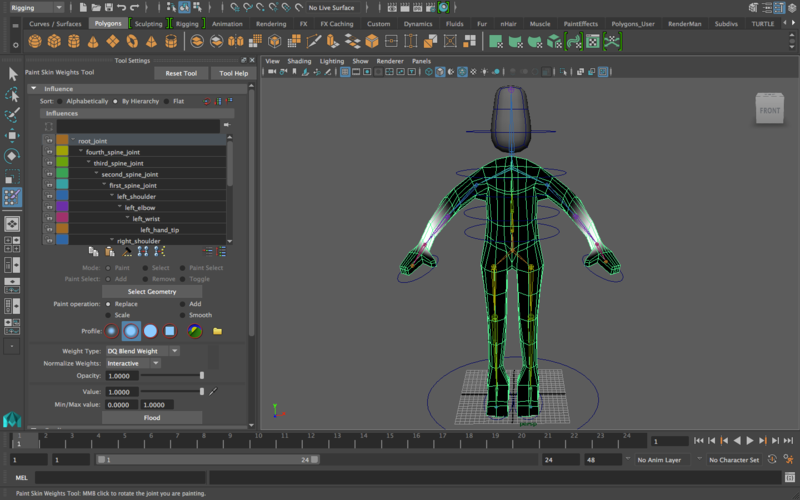Create a polygon cone from the shelf
This screenshot has height=500, width=800.
coord(93,41)
